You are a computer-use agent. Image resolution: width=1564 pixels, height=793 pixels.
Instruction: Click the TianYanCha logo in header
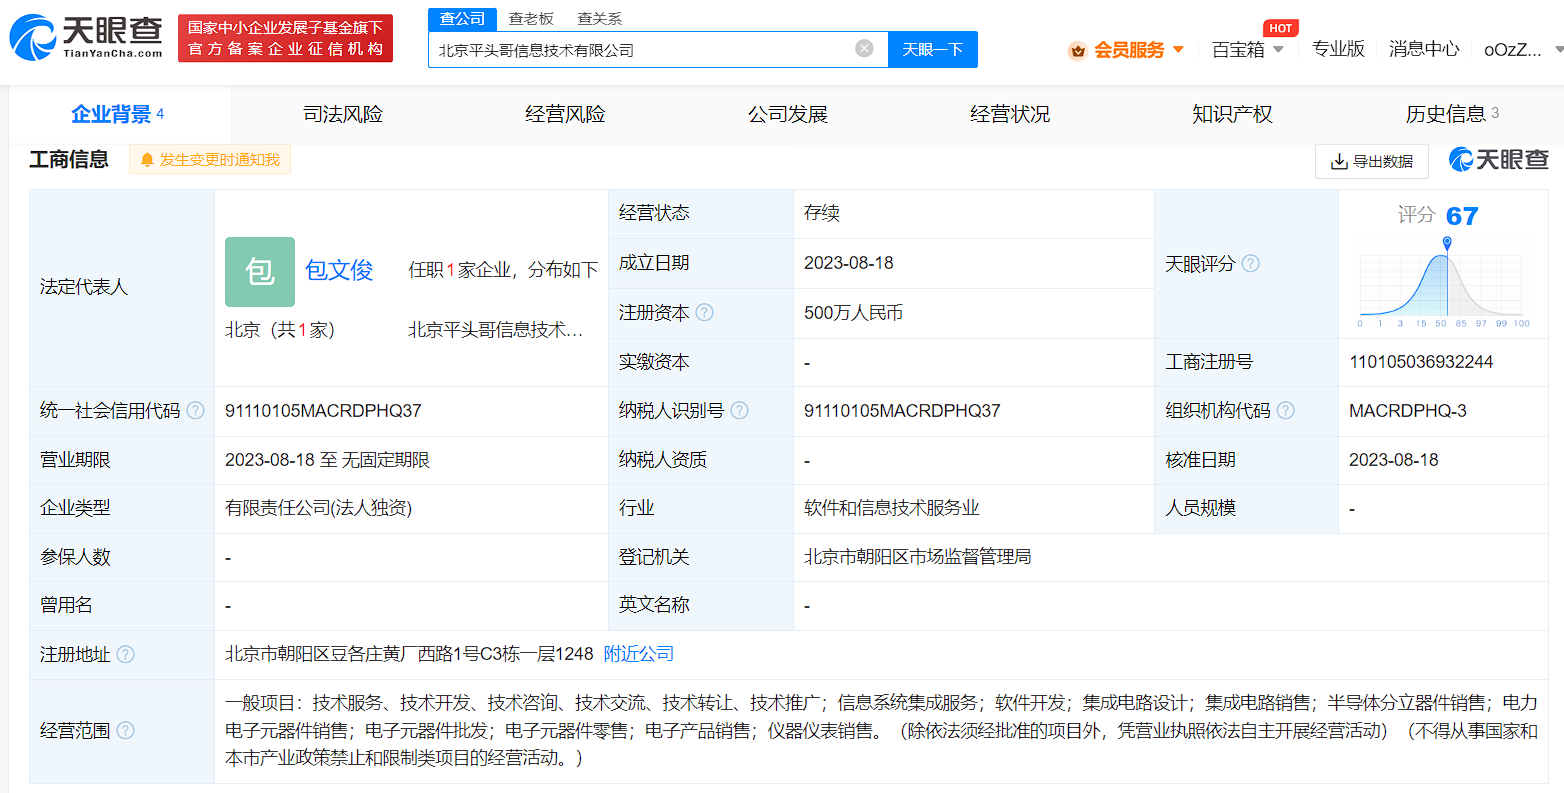[x=86, y=37]
